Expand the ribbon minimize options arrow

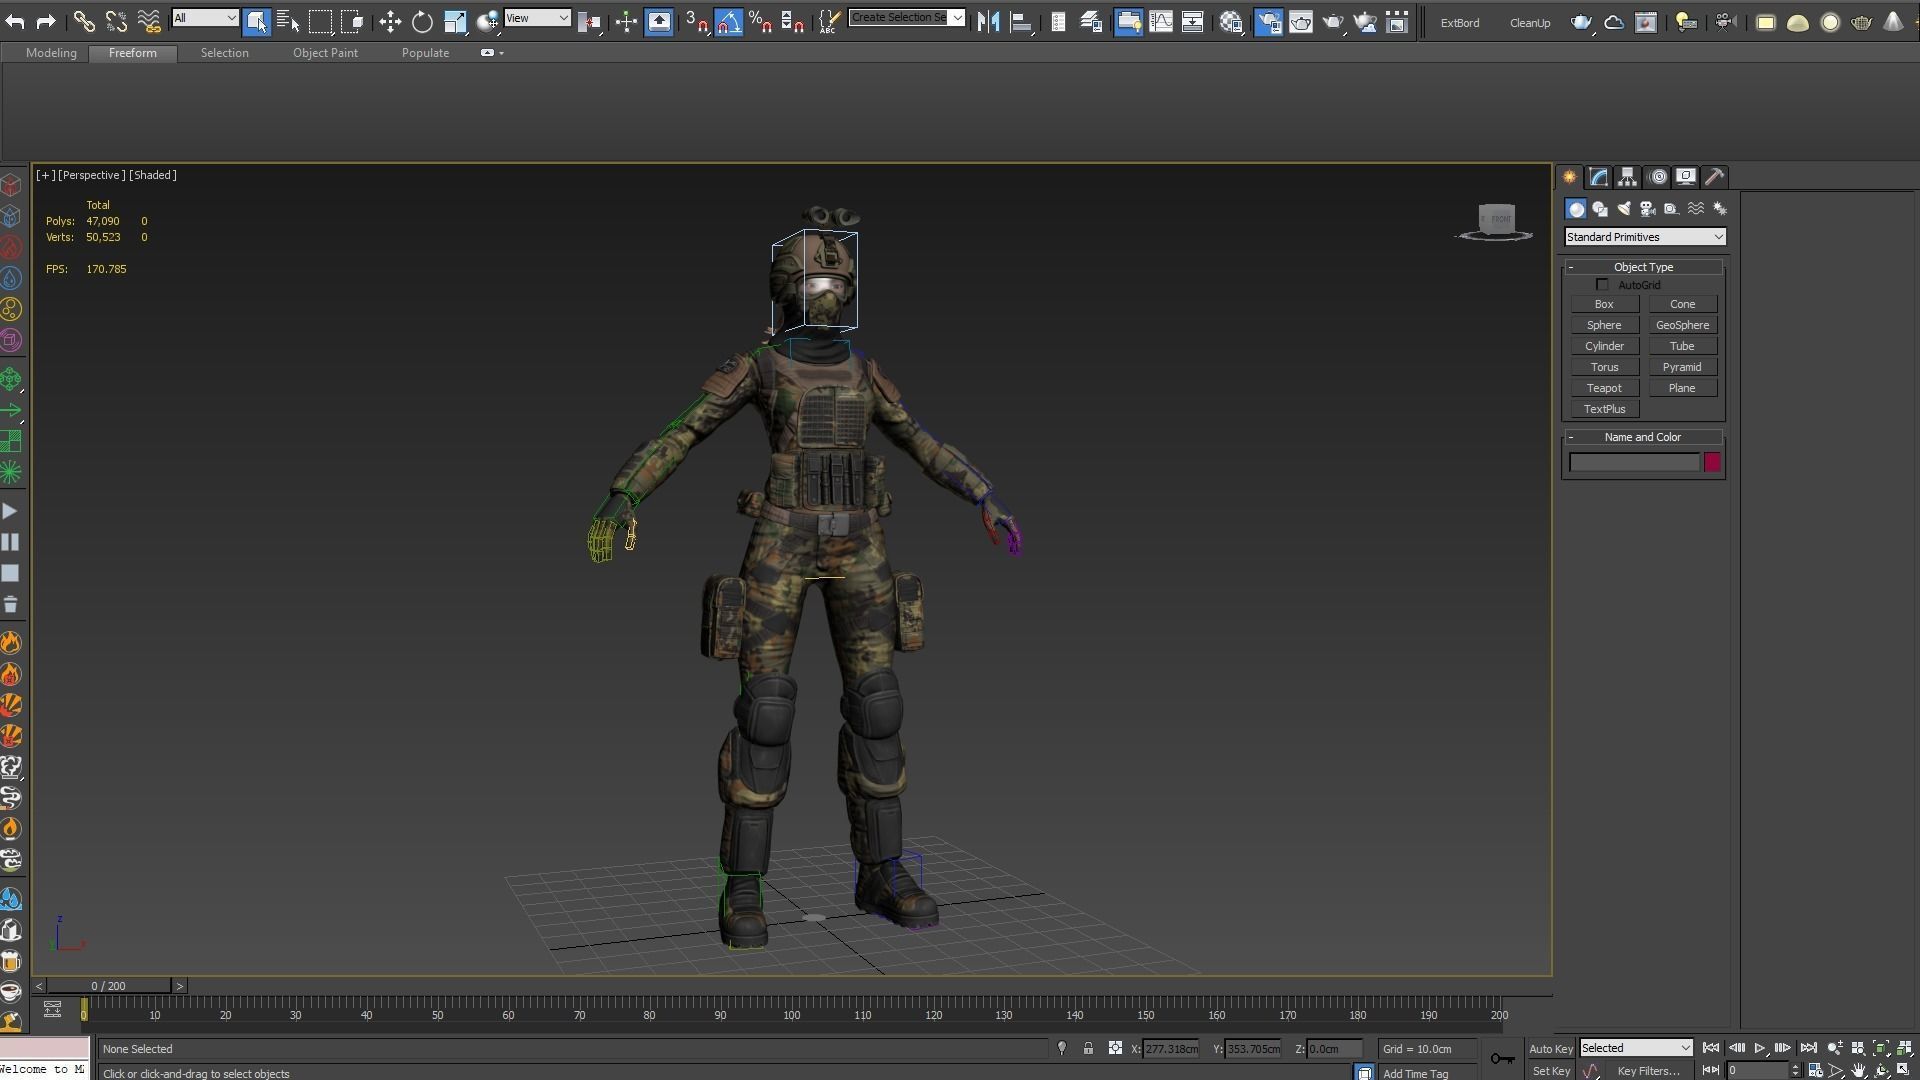[x=501, y=53]
